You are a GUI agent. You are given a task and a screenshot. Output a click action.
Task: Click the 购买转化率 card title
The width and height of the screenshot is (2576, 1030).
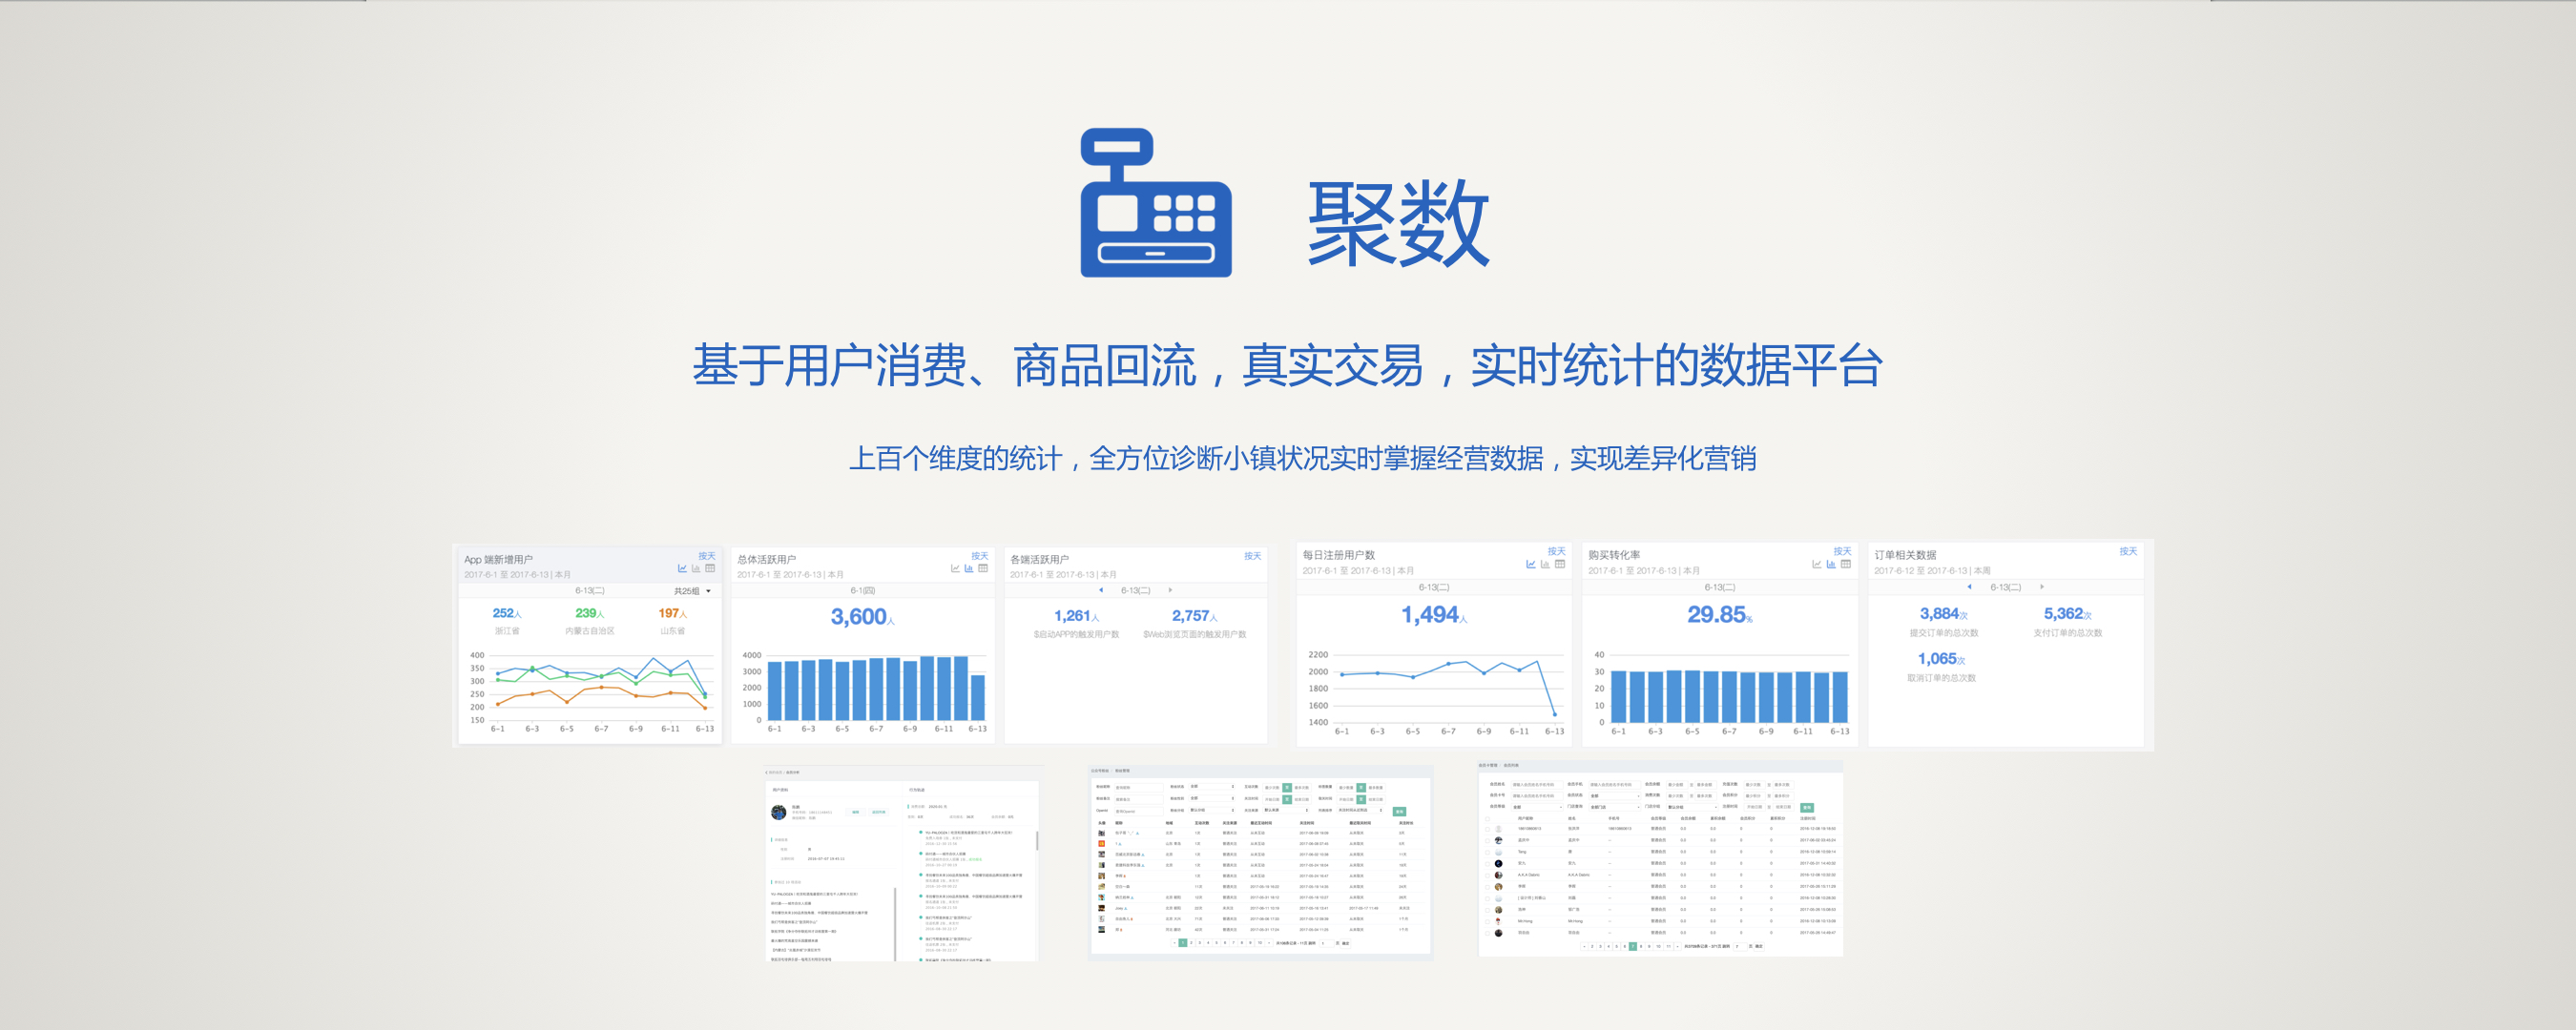tap(1614, 555)
